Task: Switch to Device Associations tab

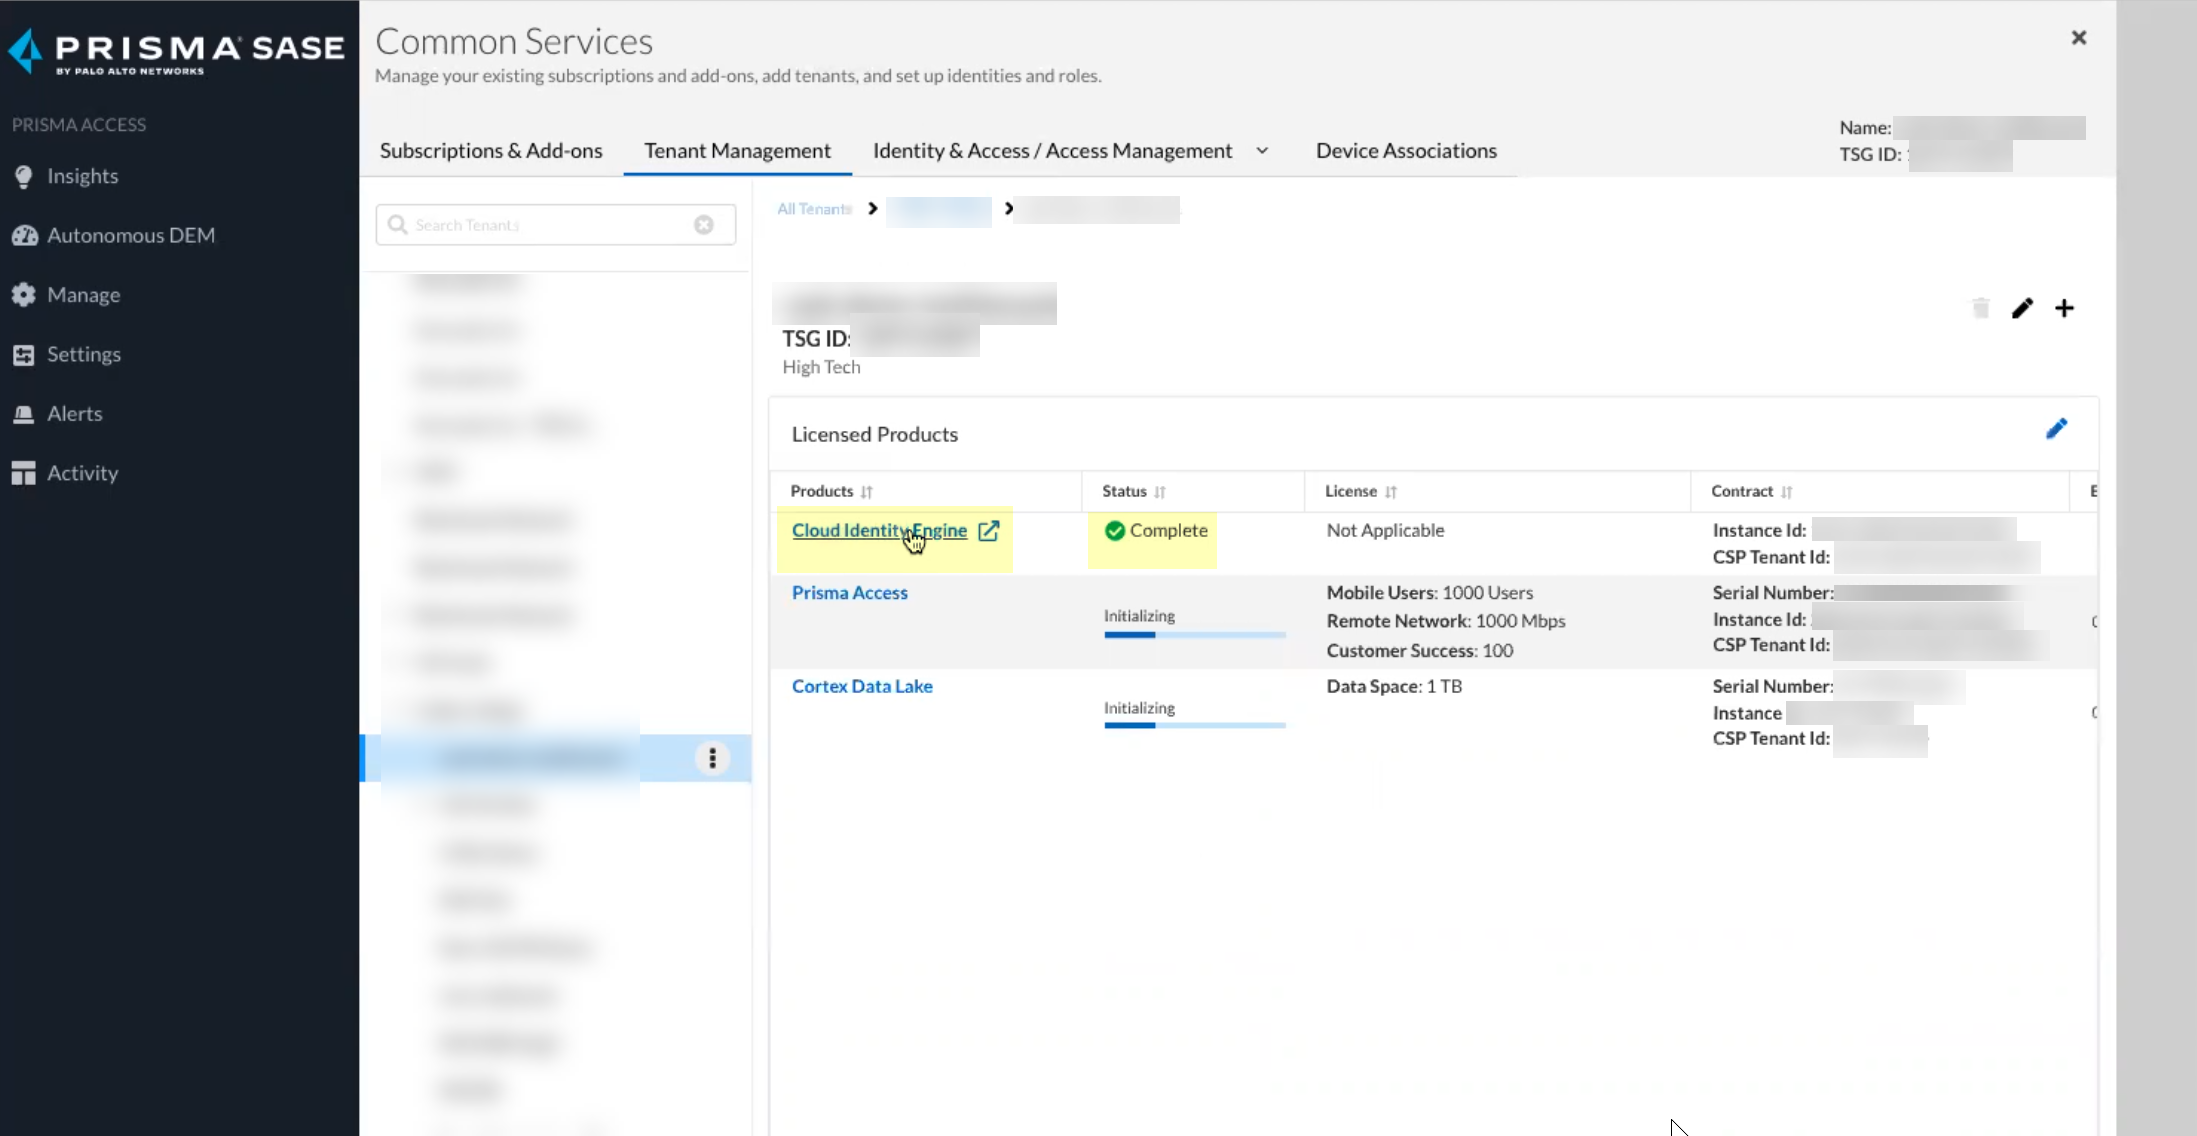Action: [1406, 151]
